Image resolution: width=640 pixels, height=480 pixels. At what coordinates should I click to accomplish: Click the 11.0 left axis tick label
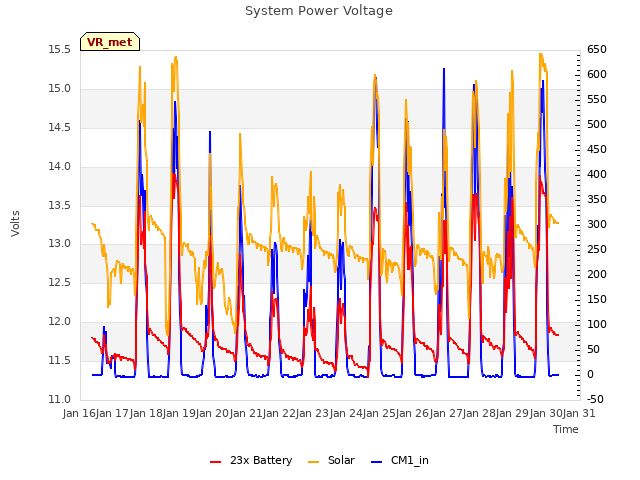pyautogui.click(x=59, y=399)
